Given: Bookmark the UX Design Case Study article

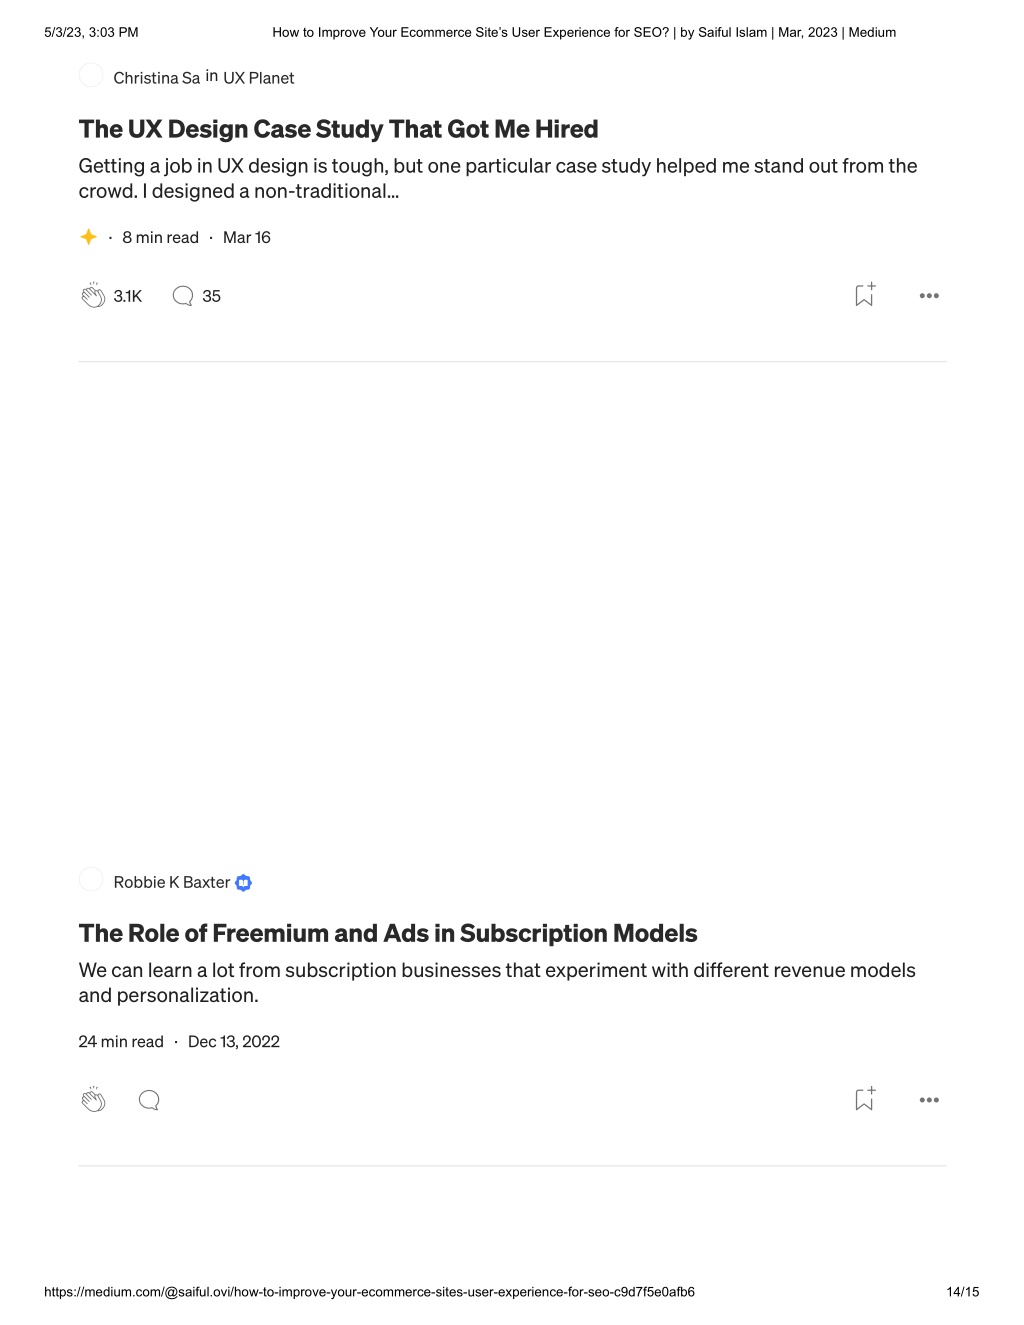Looking at the screenshot, I should point(865,294).
